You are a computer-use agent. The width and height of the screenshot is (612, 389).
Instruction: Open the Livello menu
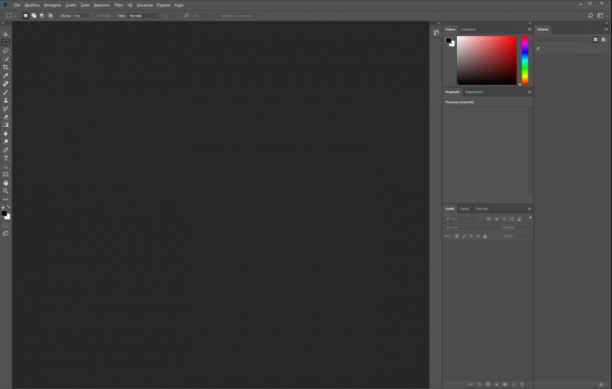pos(71,5)
